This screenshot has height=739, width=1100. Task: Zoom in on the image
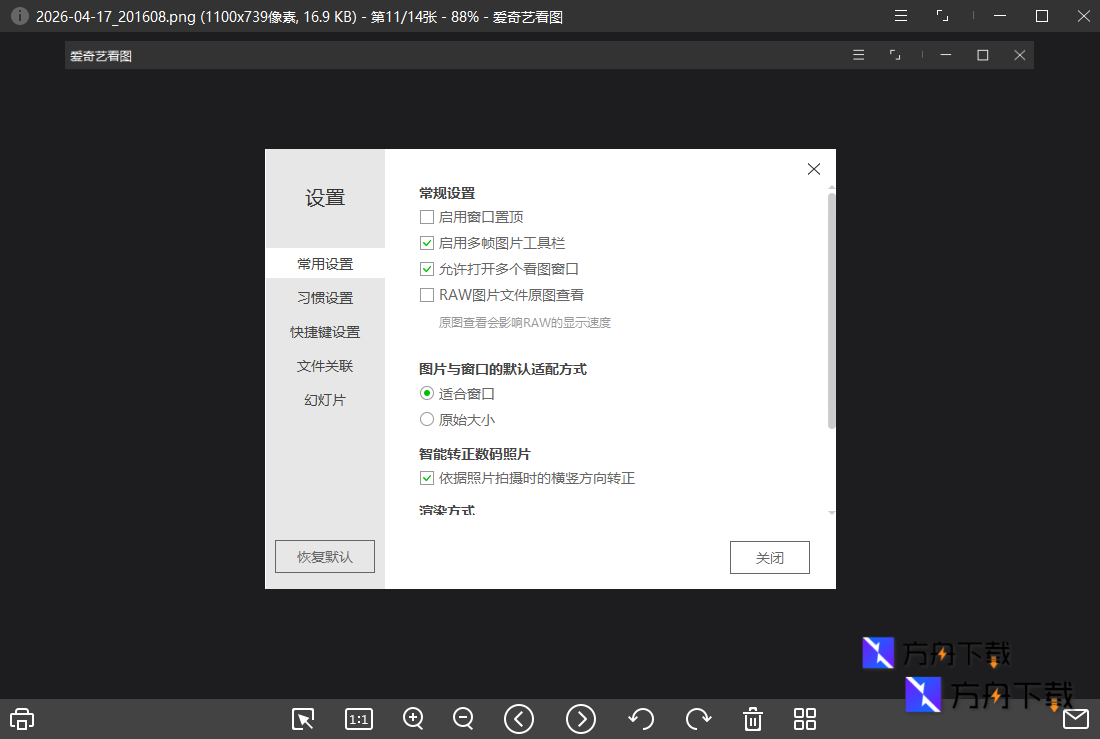[413, 719]
